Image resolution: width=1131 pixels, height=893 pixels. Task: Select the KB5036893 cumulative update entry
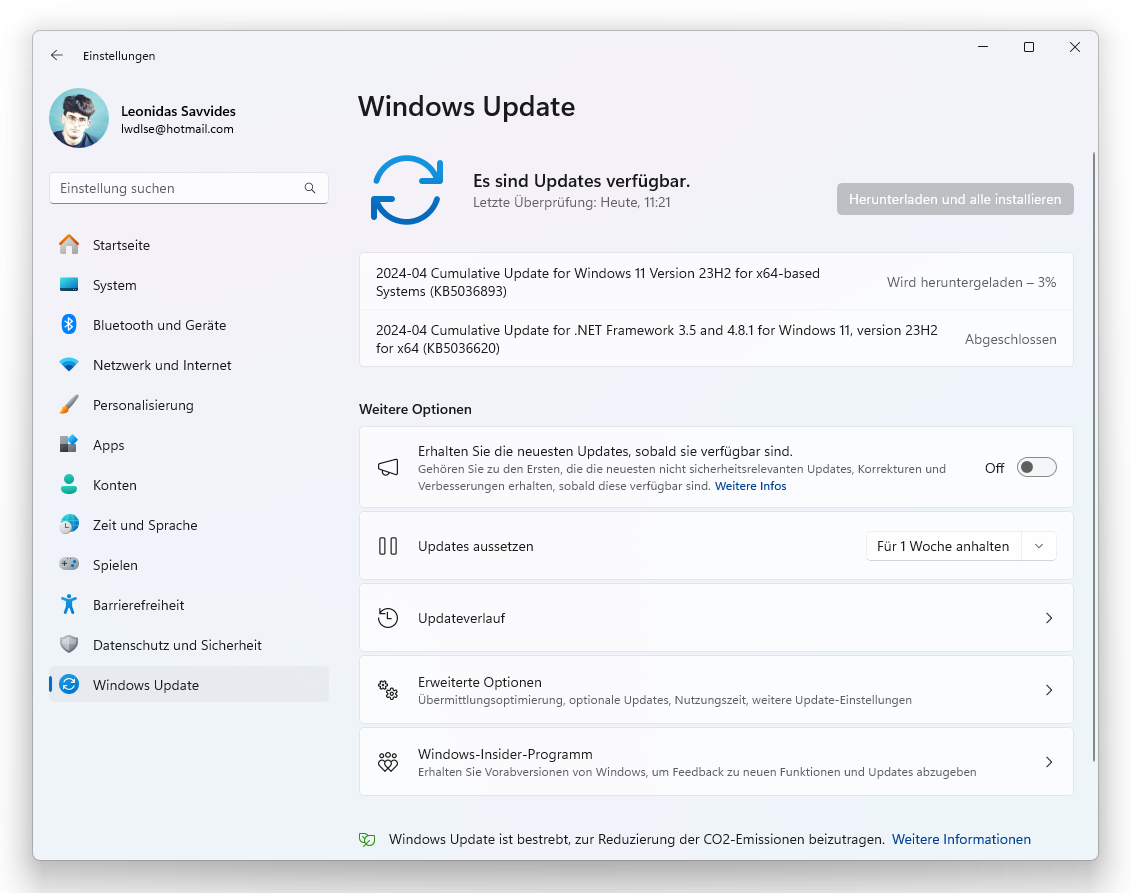tap(716, 282)
